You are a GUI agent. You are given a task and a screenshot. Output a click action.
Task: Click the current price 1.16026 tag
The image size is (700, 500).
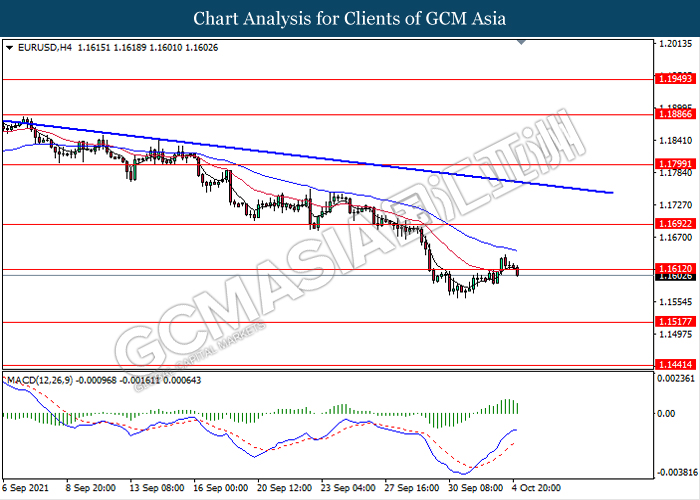click(675, 277)
